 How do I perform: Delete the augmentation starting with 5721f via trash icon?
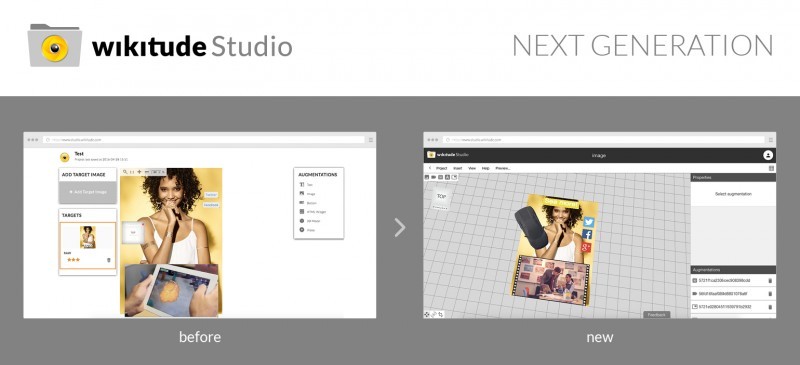coord(770,280)
